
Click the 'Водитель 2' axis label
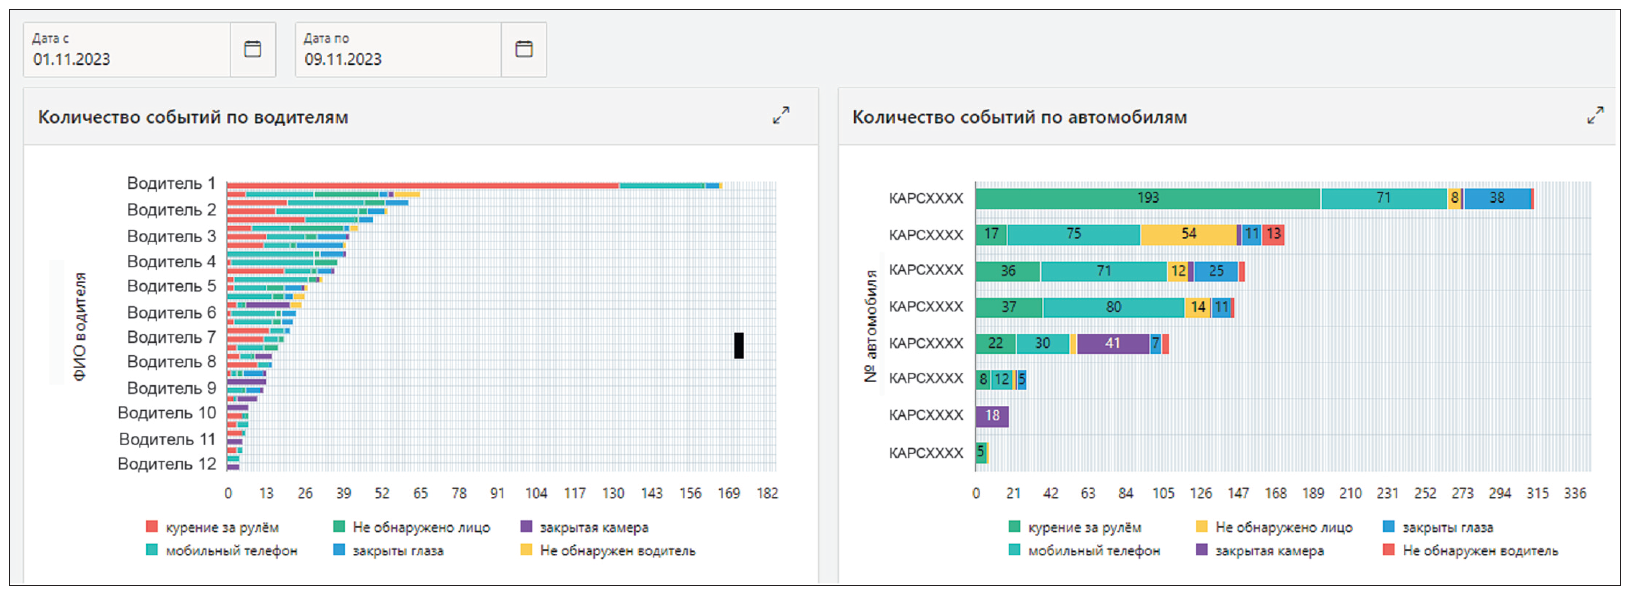click(x=171, y=209)
